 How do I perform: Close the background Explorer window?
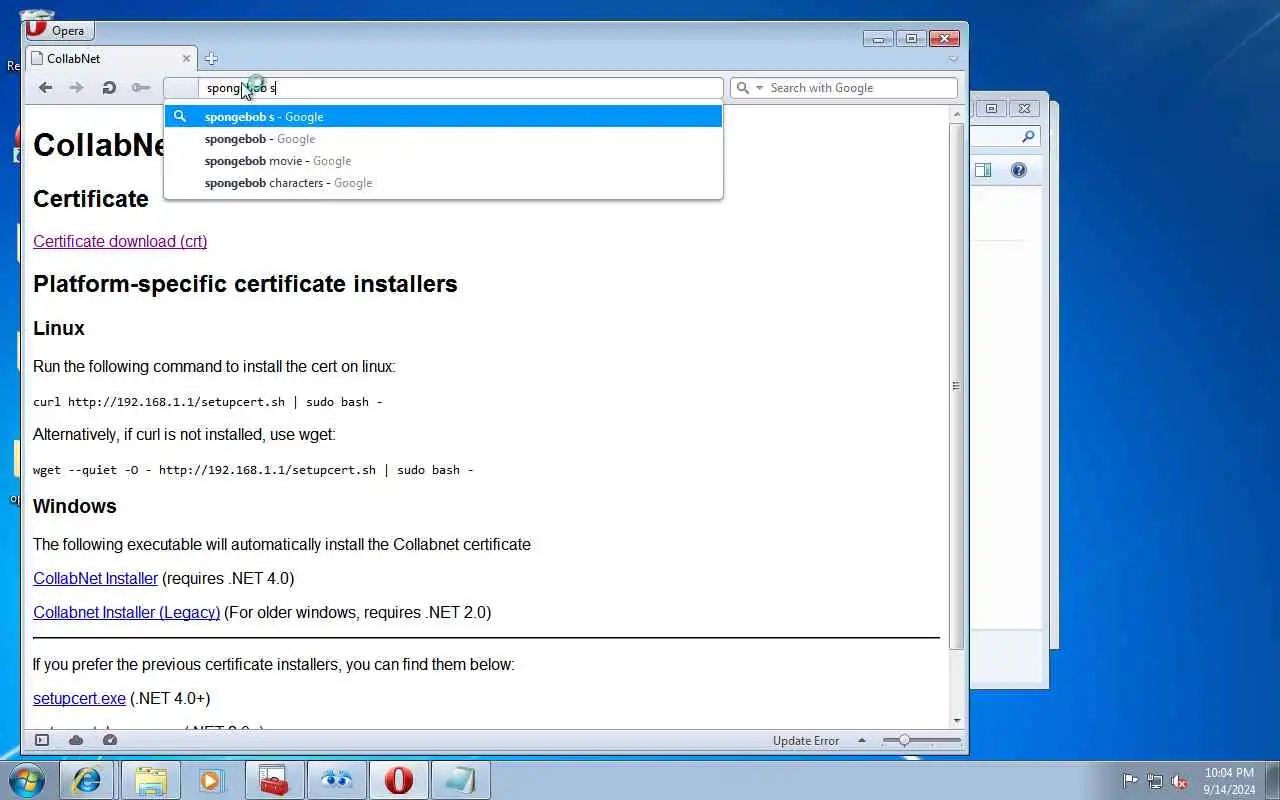(1024, 108)
